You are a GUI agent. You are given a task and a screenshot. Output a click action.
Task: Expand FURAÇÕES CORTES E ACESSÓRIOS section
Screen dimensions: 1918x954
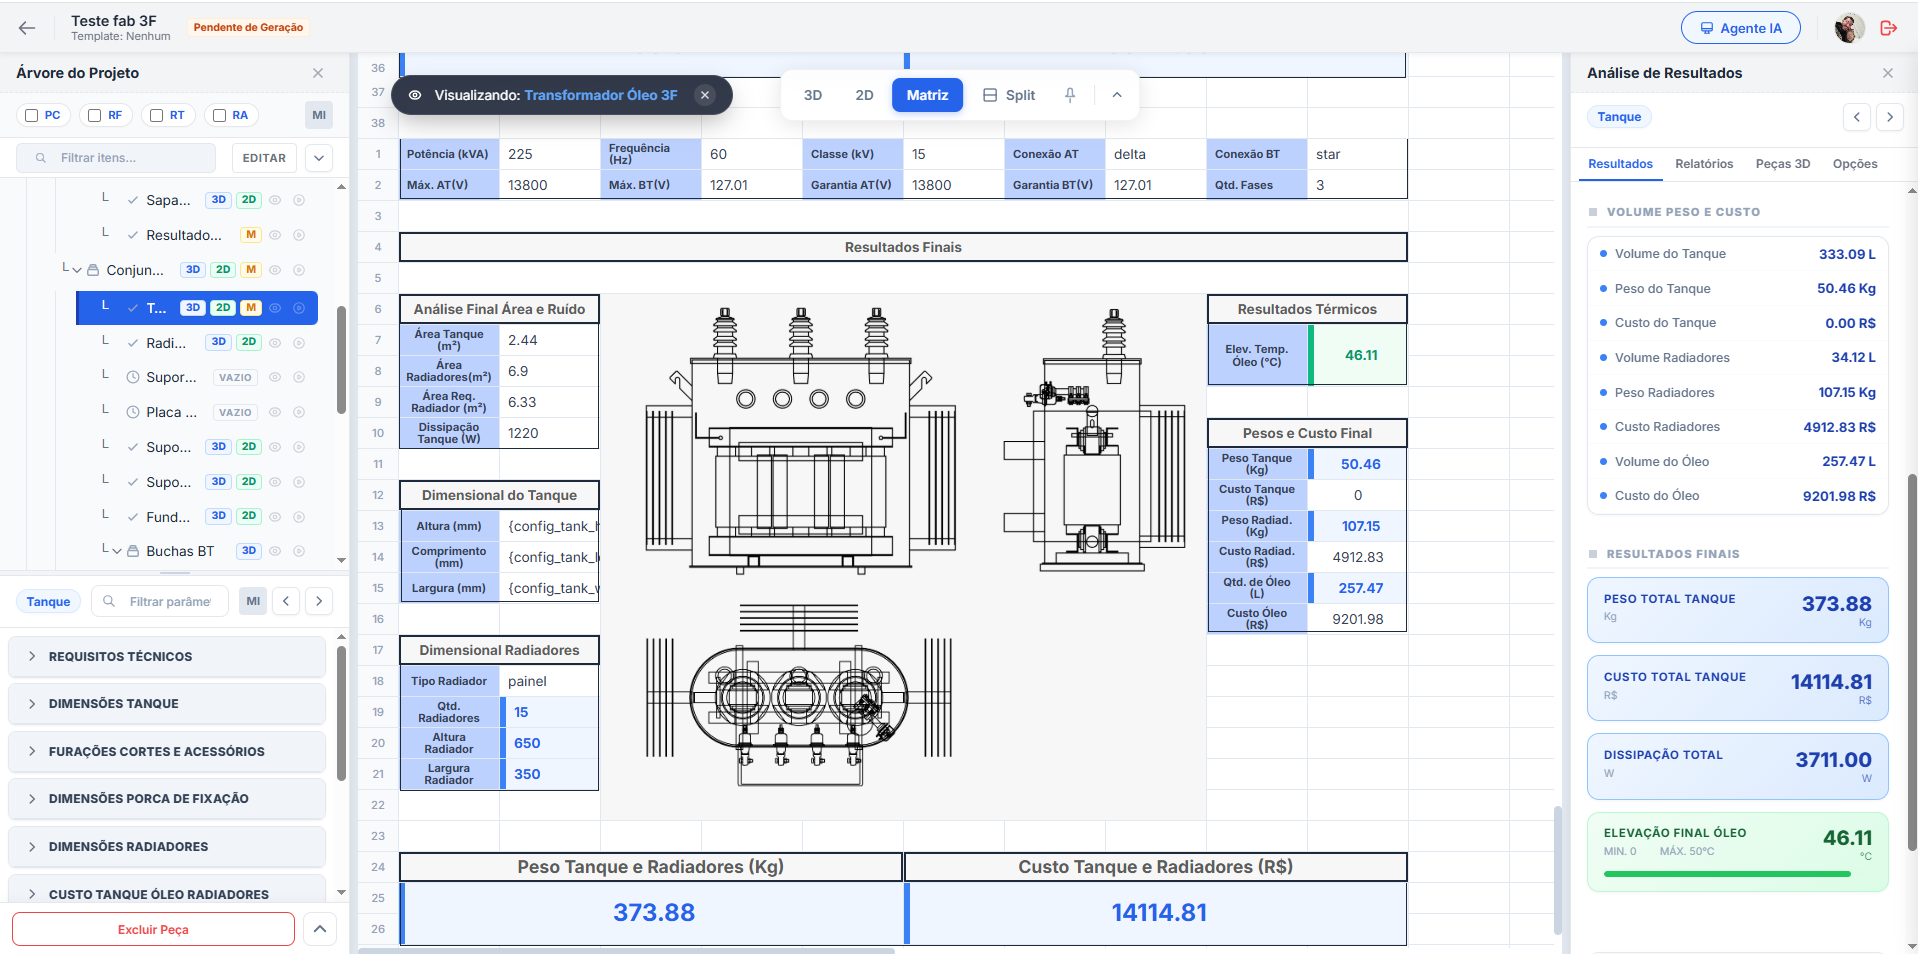click(x=167, y=752)
